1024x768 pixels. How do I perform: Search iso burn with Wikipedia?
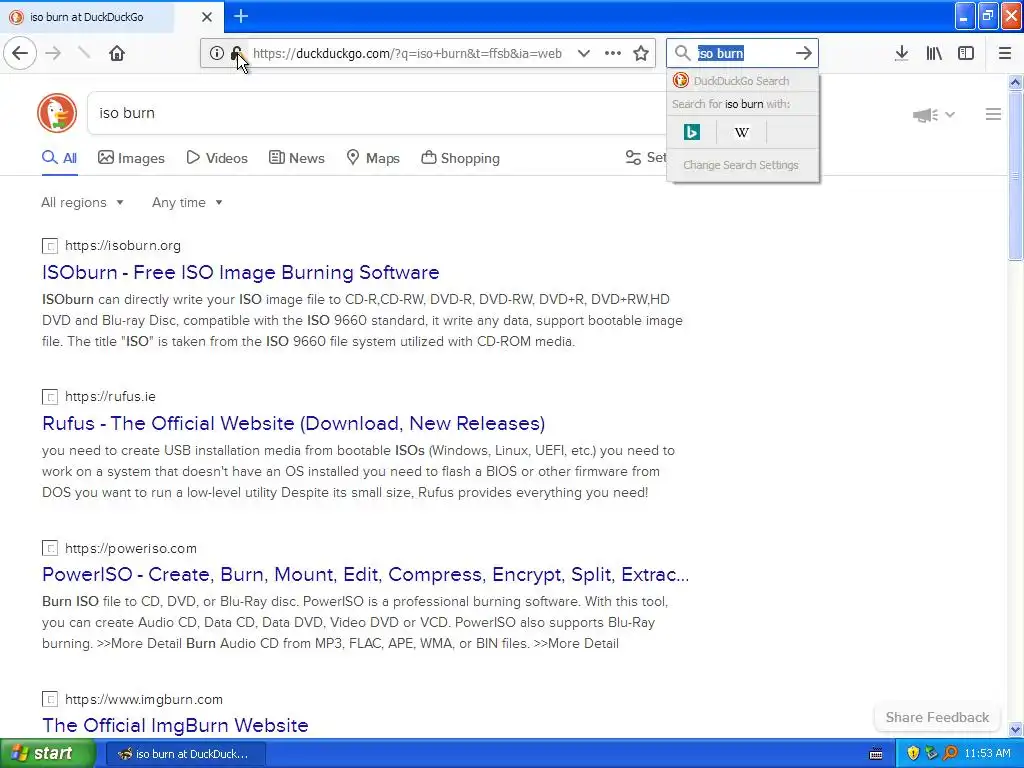(x=741, y=133)
